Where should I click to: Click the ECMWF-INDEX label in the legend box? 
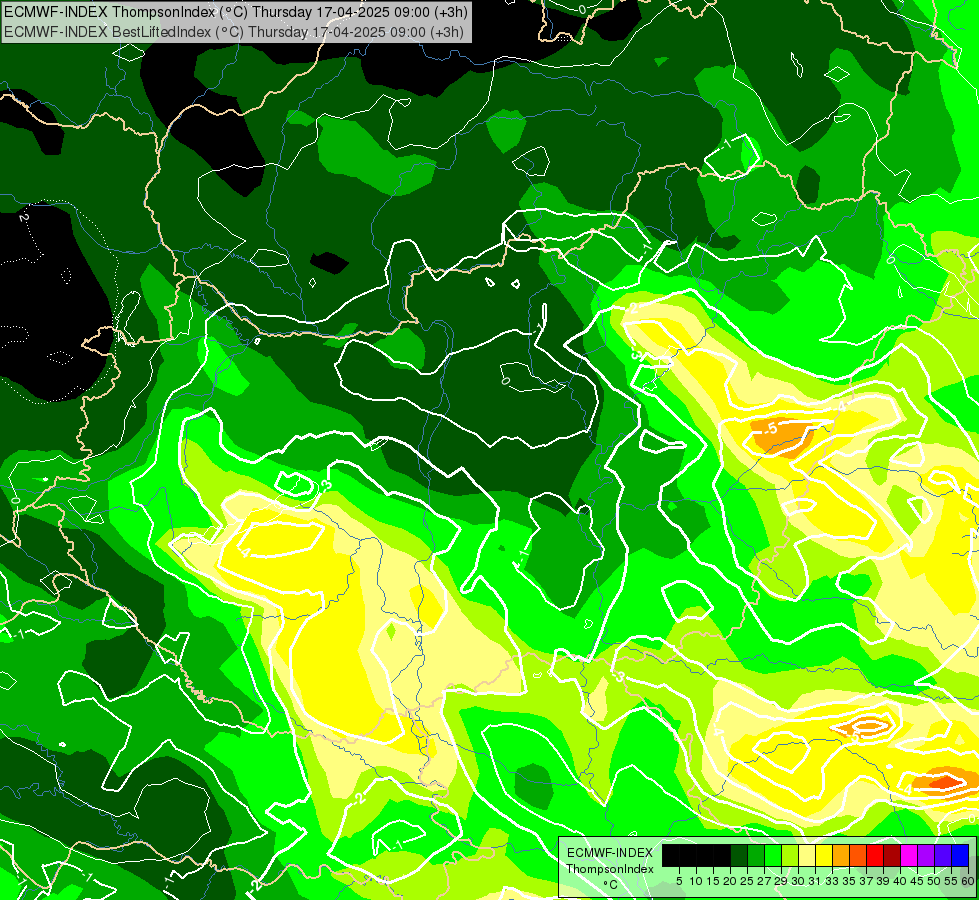click(x=610, y=853)
